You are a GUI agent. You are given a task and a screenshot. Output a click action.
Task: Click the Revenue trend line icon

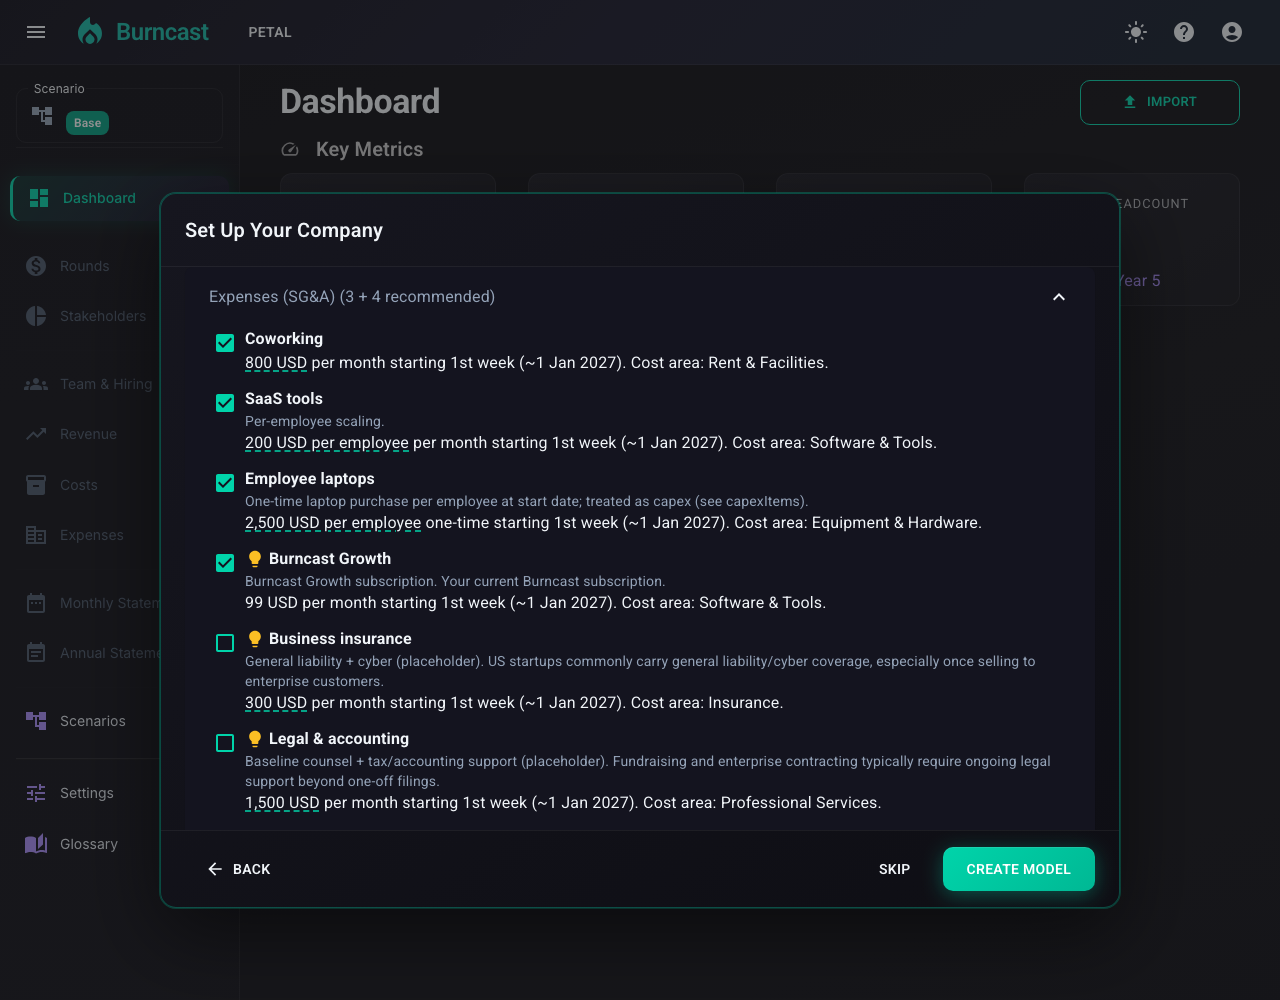click(x=36, y=434)
